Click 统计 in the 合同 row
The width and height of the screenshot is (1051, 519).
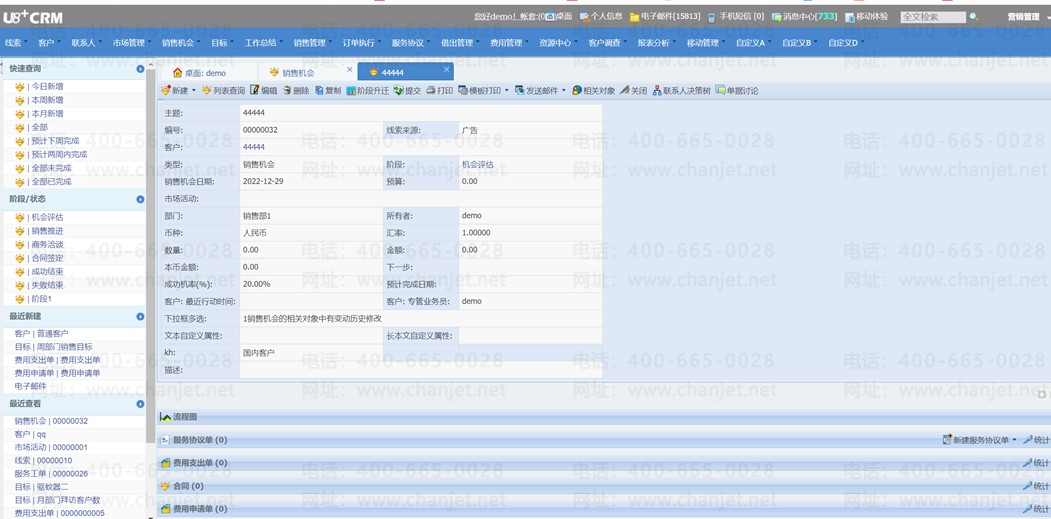tap(1036, 485)
